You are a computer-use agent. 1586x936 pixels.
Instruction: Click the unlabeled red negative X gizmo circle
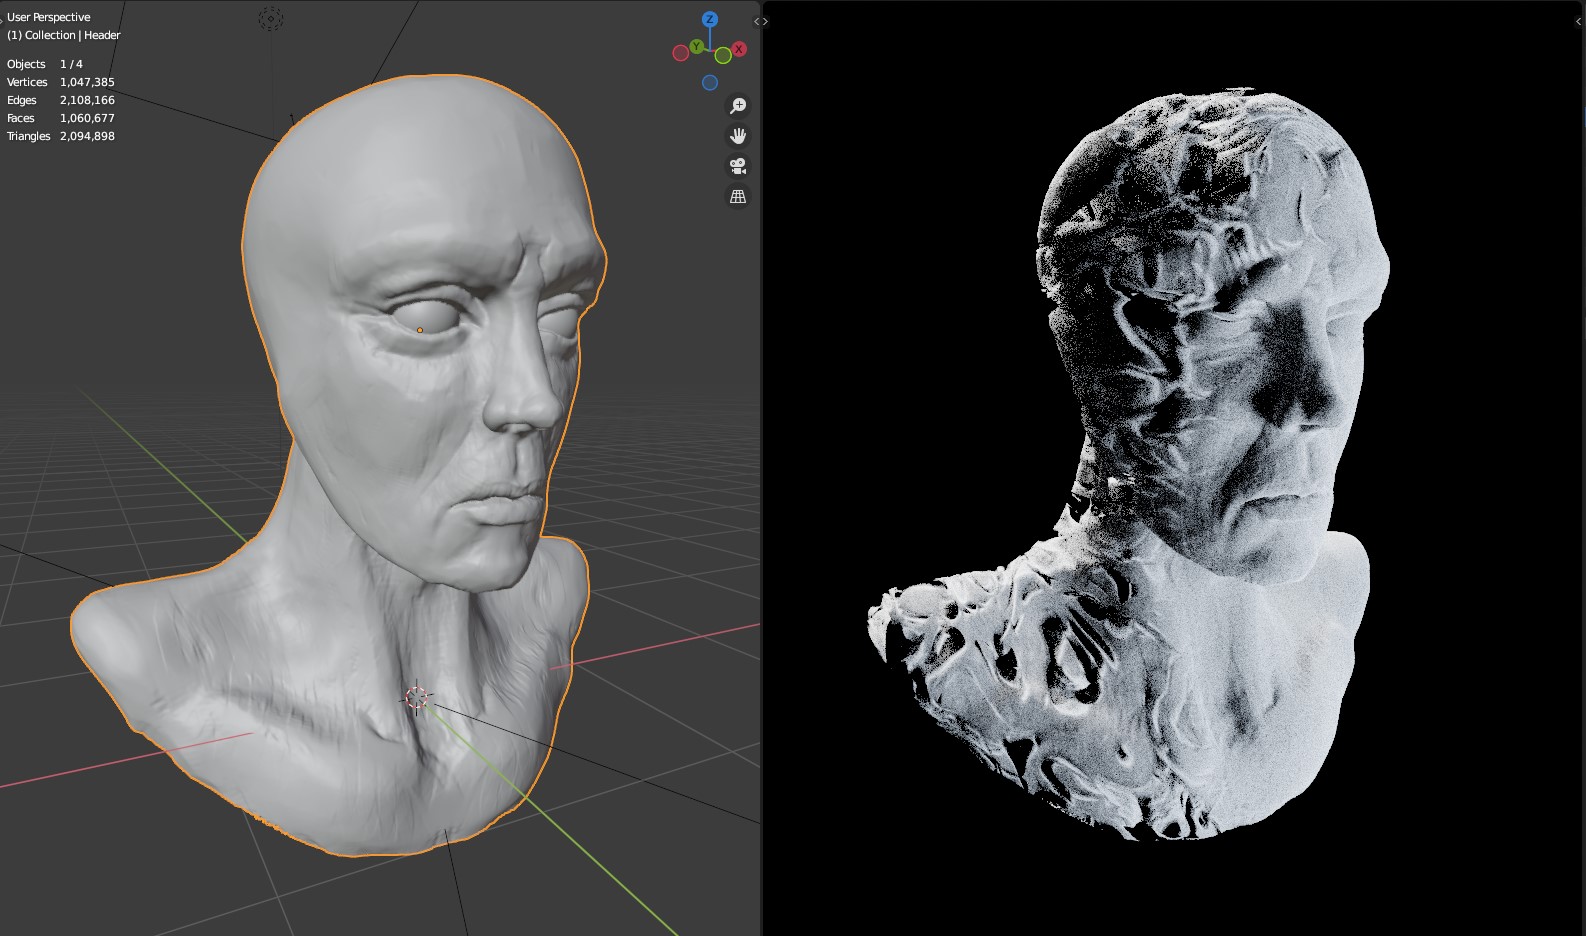click(x=681, y=53)
